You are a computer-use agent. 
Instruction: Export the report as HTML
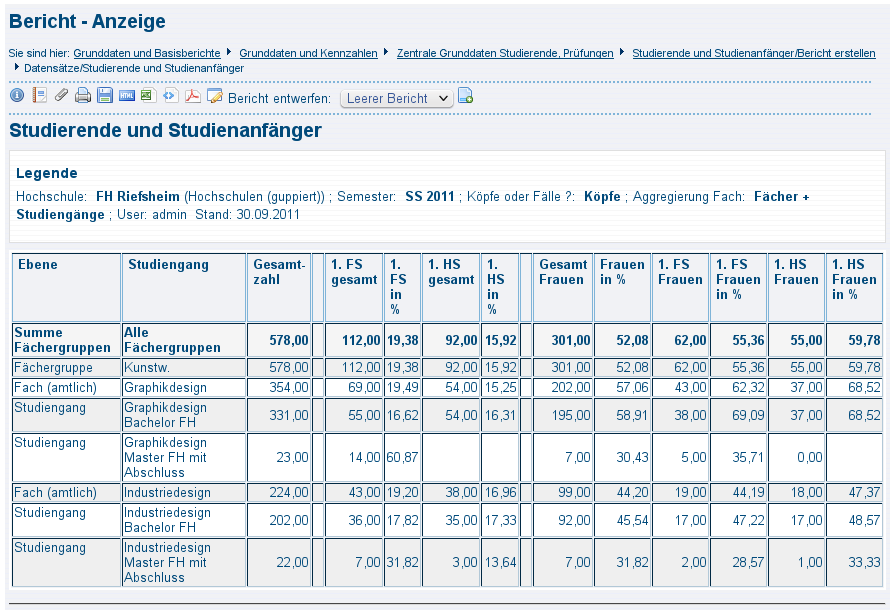[x=127, y=96]
